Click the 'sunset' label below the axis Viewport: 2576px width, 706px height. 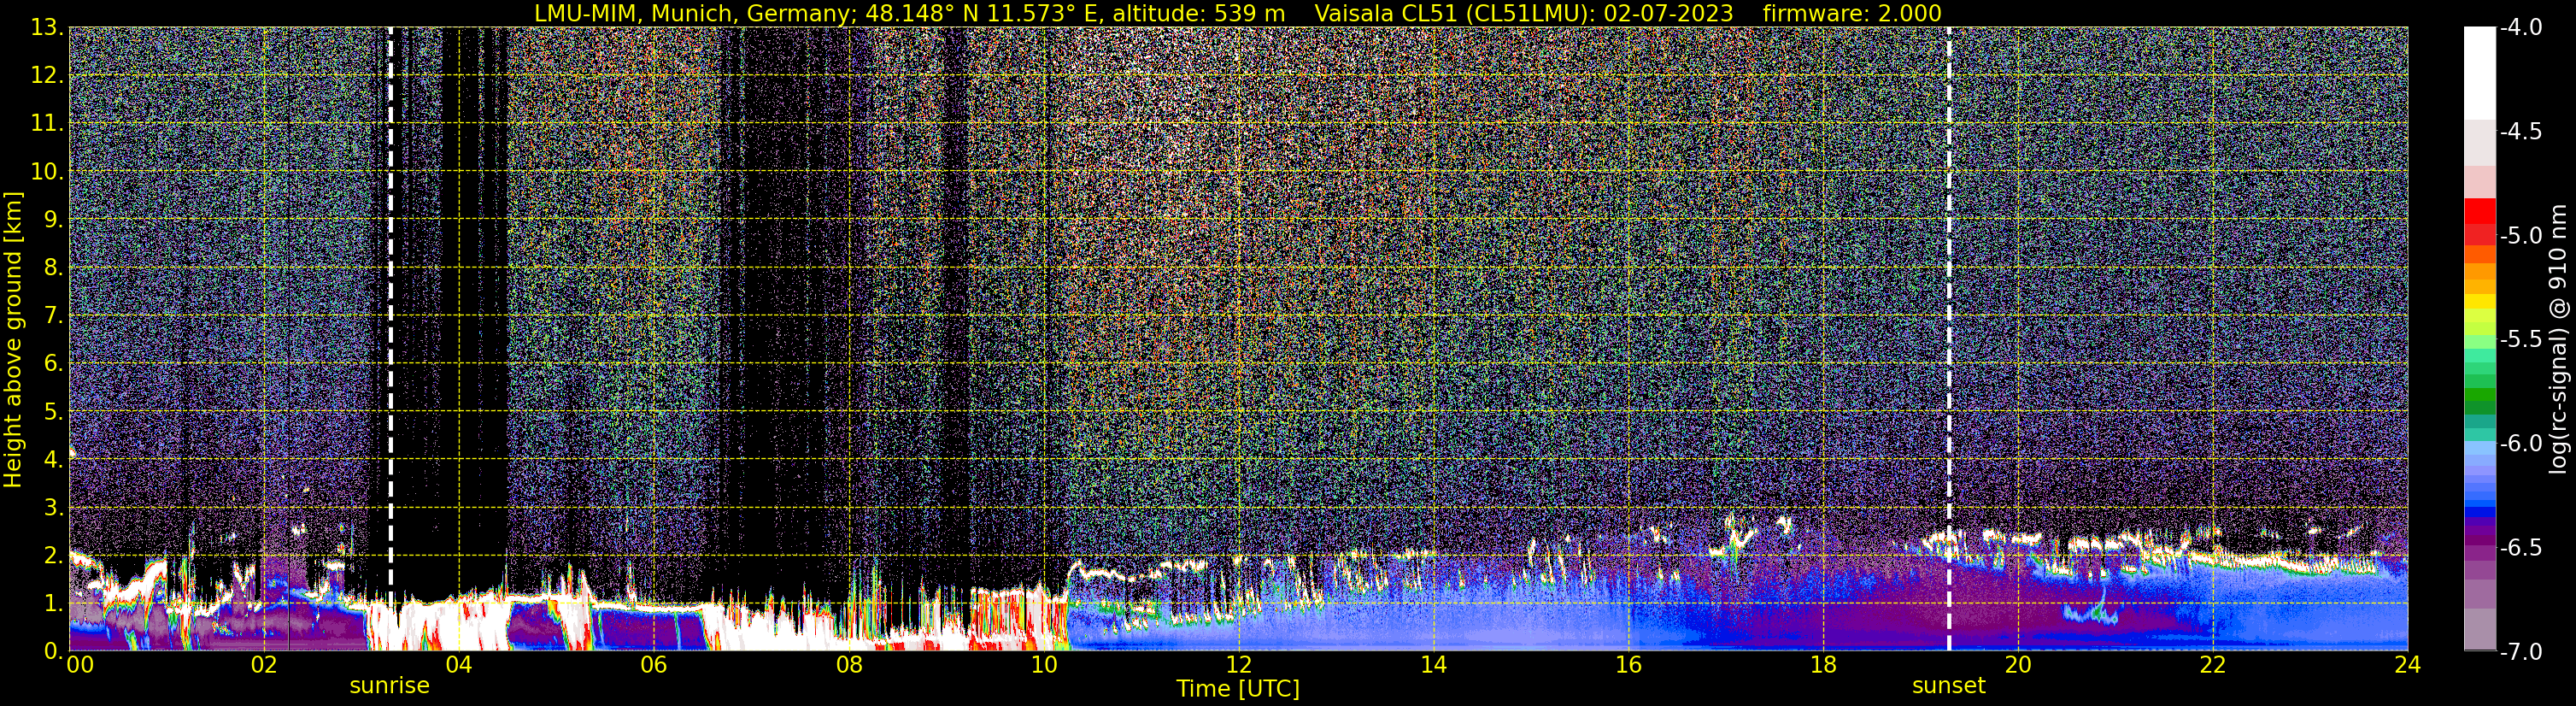[1949, 686]
